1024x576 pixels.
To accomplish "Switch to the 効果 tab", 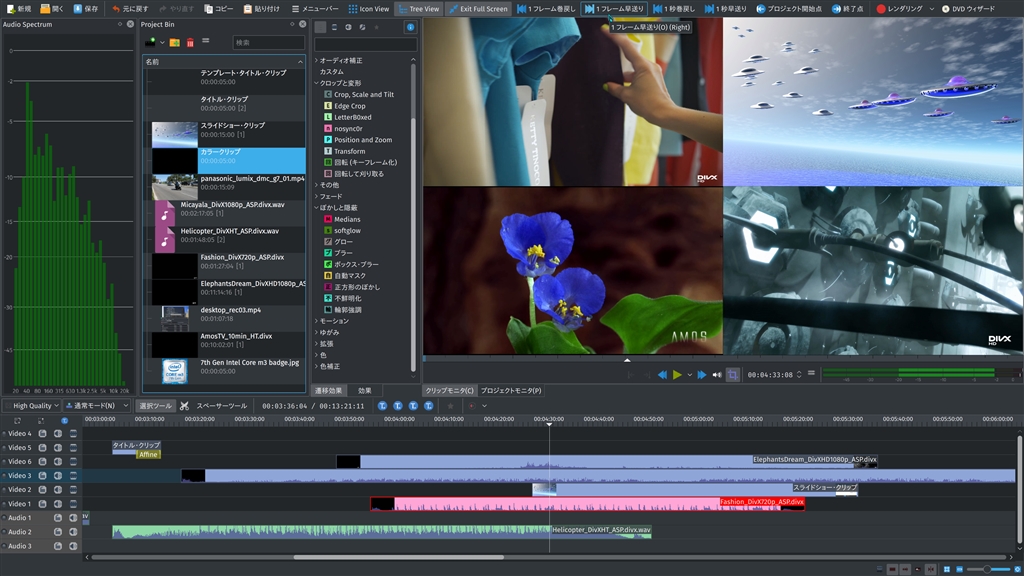I will pyautogui.click(x=365, y=391).
